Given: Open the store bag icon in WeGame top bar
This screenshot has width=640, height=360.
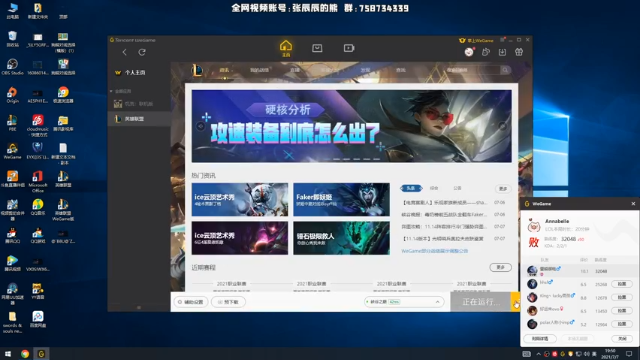Looking at the screenshot, I should (317, 48).
